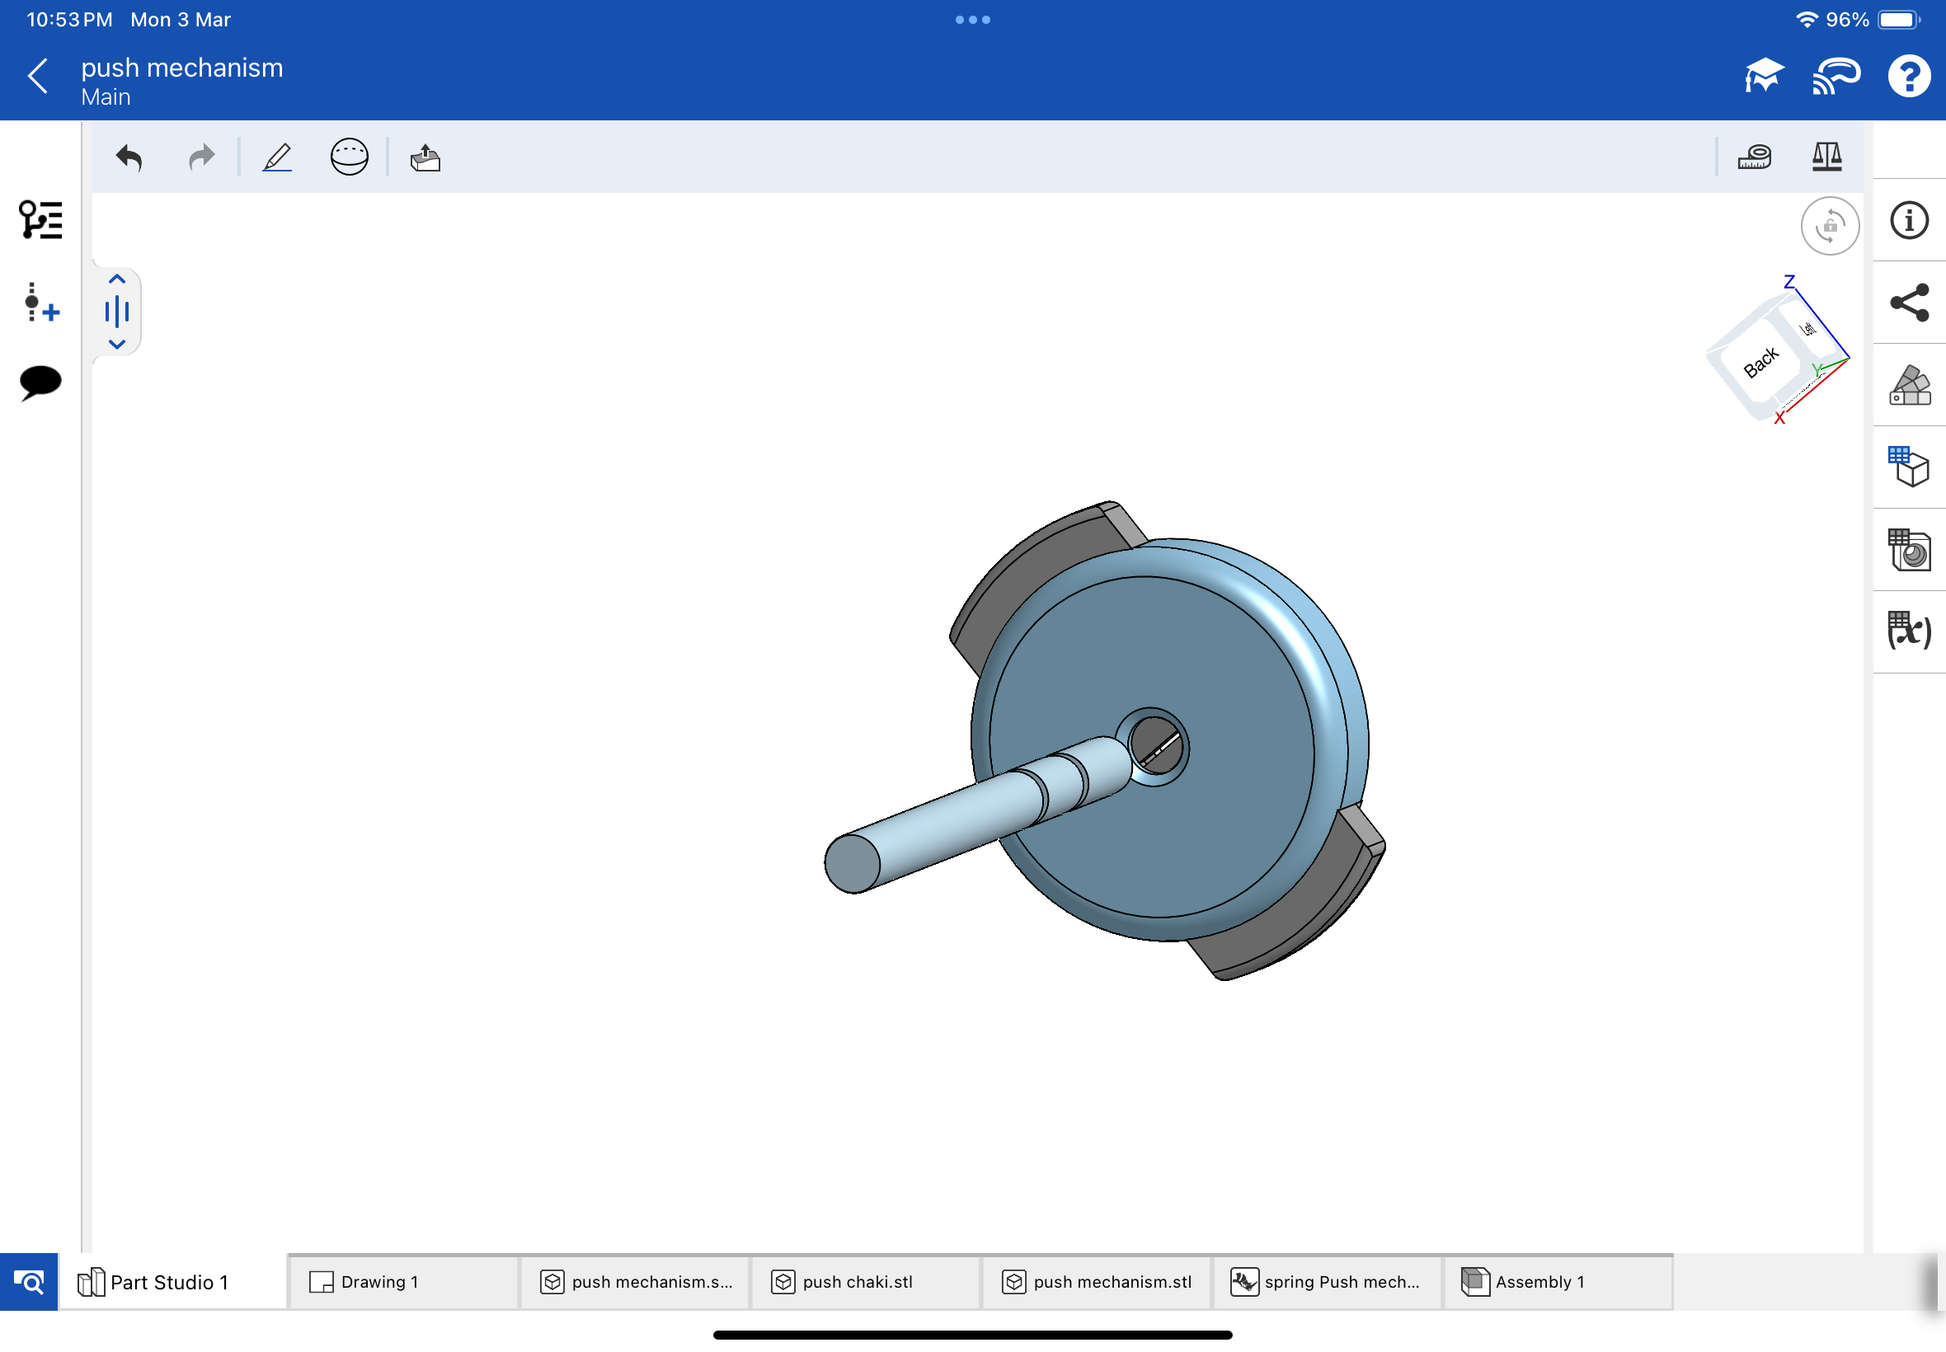Toggle the rotation lock button

coord(1829,226)
